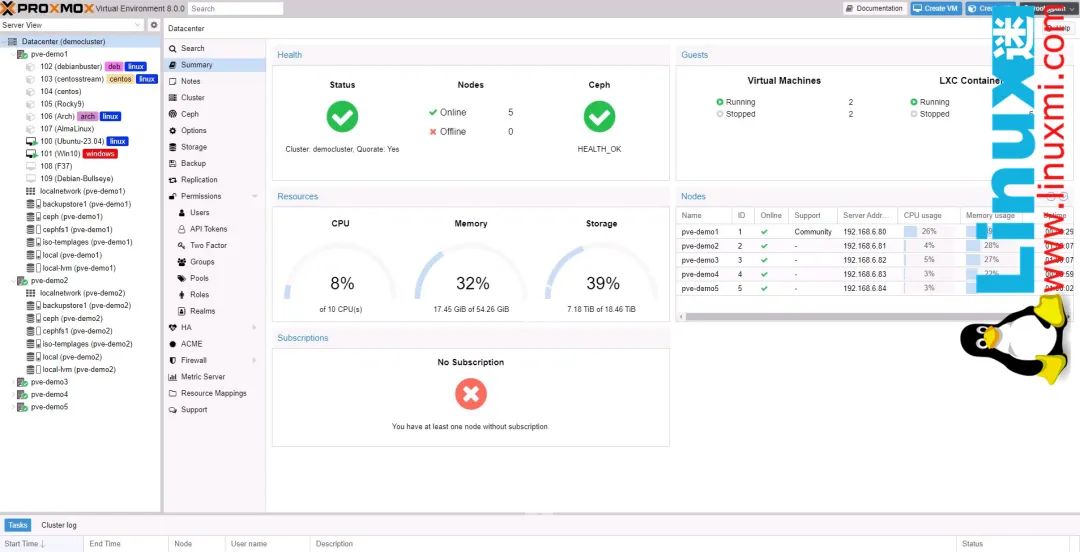
Task: Click the gear icon beside Server View
Action: [154, 25]
